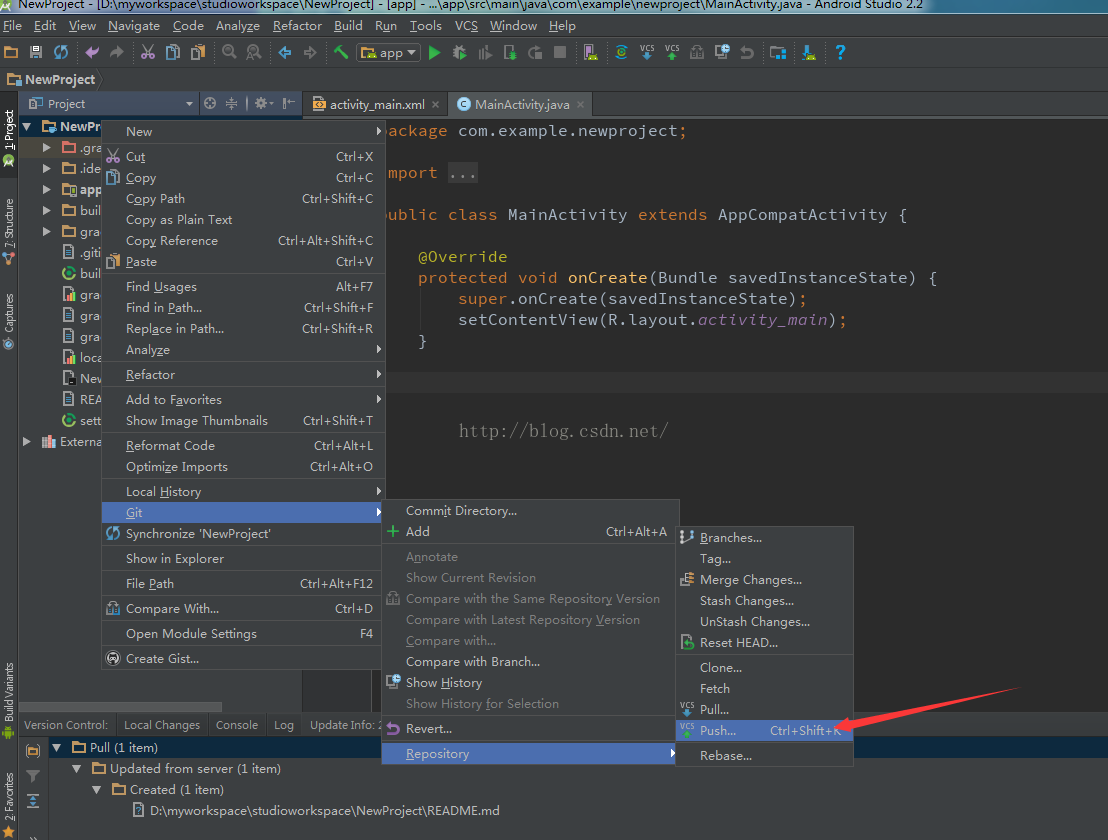This screenshot has width=1108, height=840.
Task: Click the VCS Commit Changes icon
Action: point(672,52)
